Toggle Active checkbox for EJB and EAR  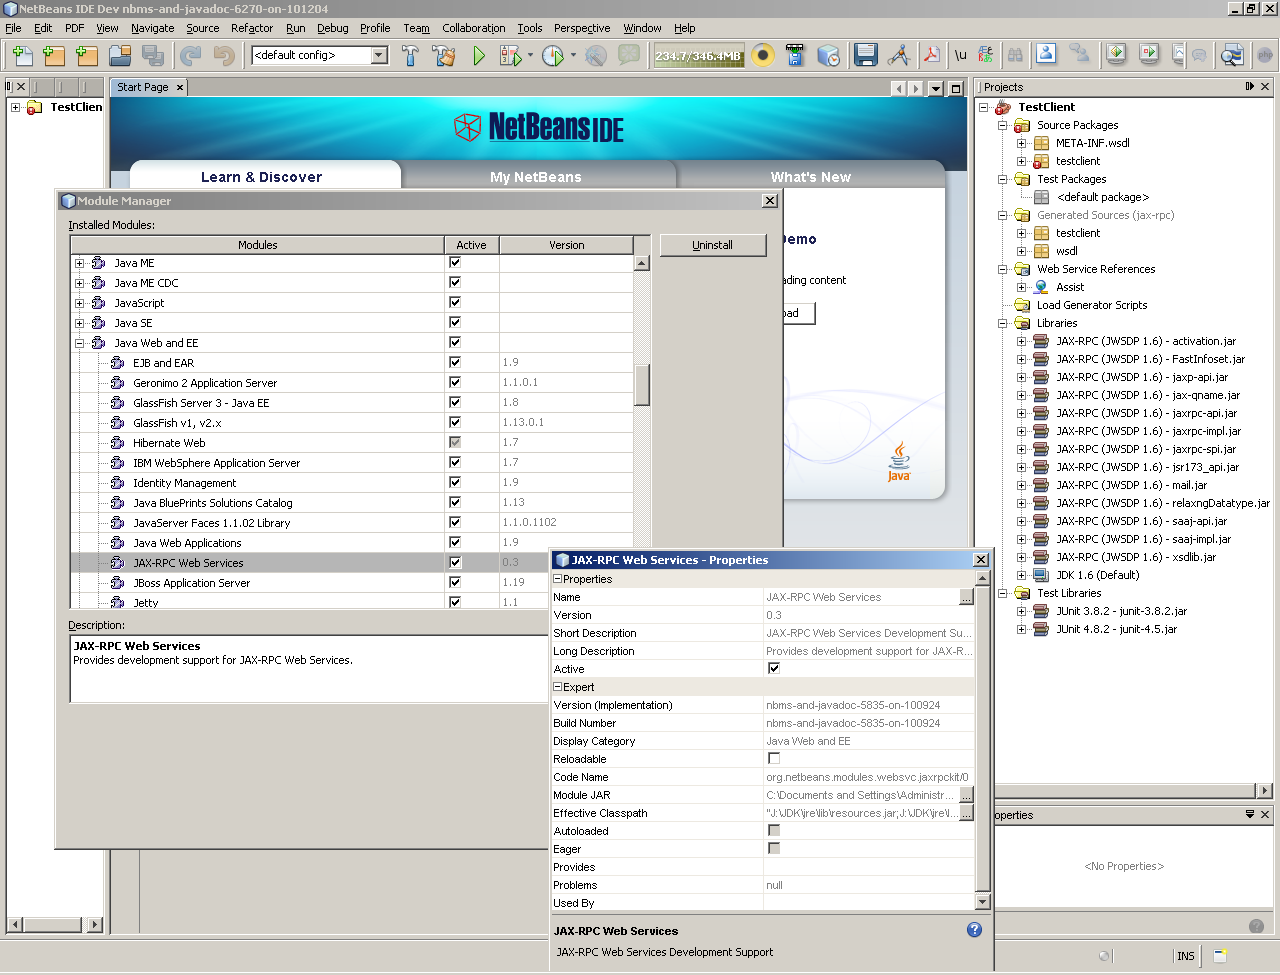pyautogui.click(x=455, y=363)
